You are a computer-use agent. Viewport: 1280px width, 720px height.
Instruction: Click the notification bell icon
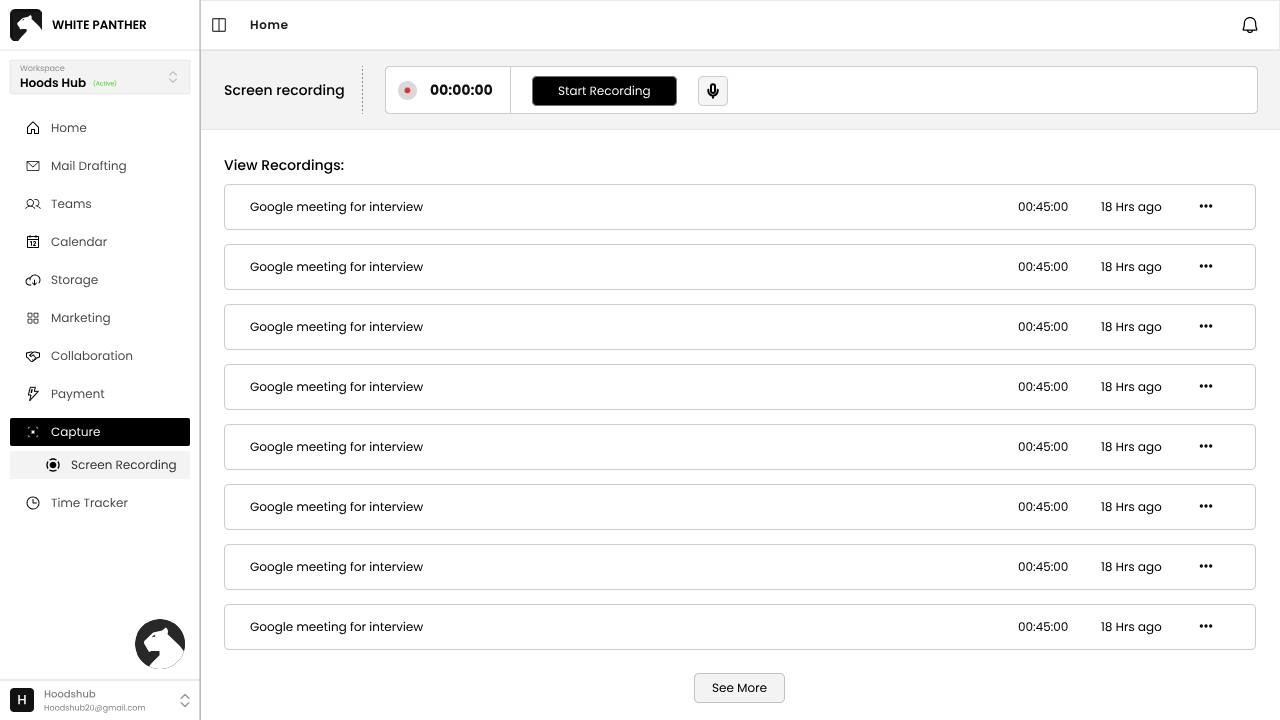pyautogui.click(x=1249, y=25)
